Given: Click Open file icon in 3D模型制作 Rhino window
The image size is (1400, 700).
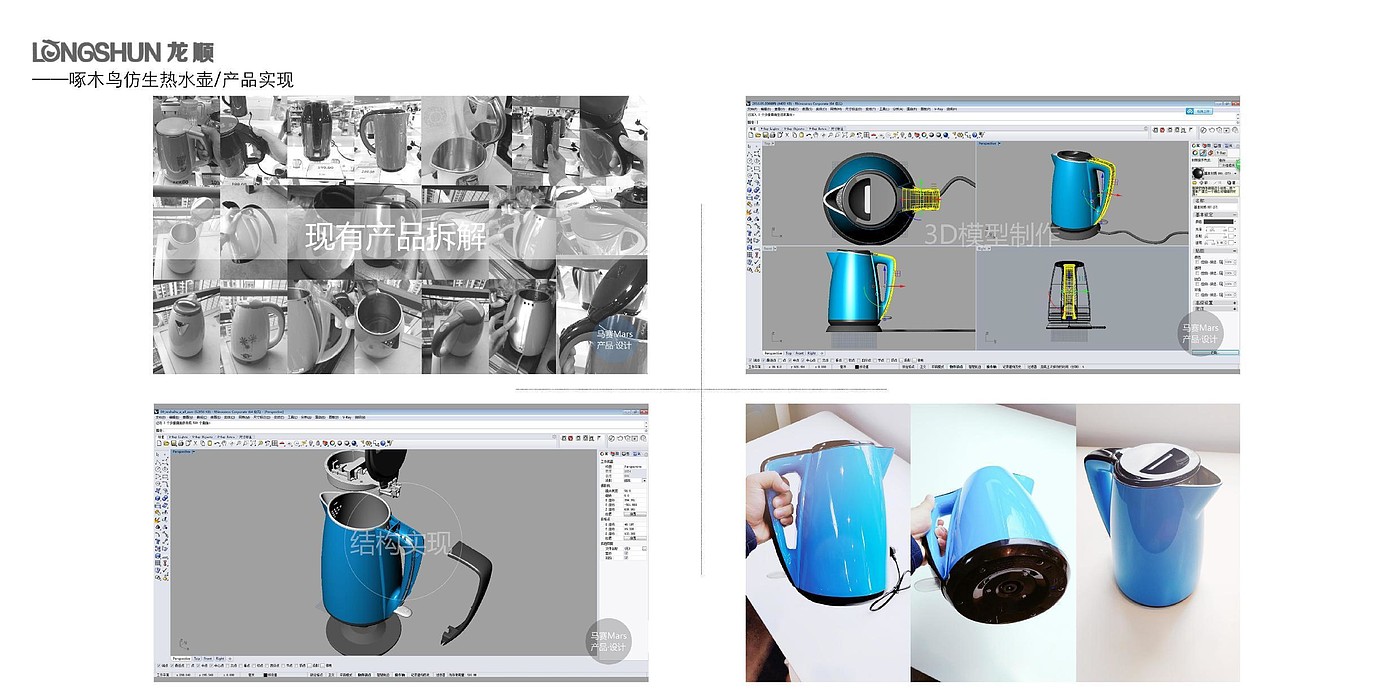Looking at the screenshot, I should point(758,135).
